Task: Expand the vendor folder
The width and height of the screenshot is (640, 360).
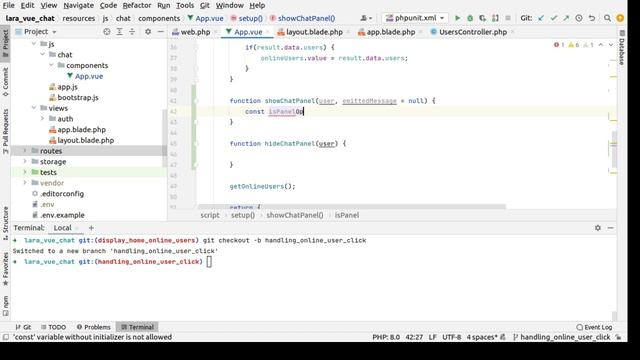Action: 25,182
